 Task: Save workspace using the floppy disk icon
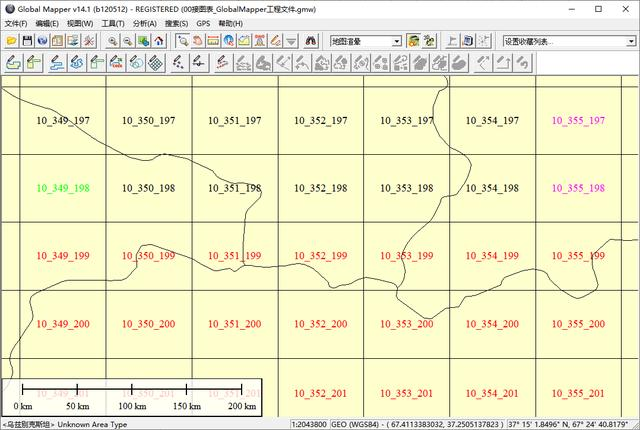(x=27, y=41)
